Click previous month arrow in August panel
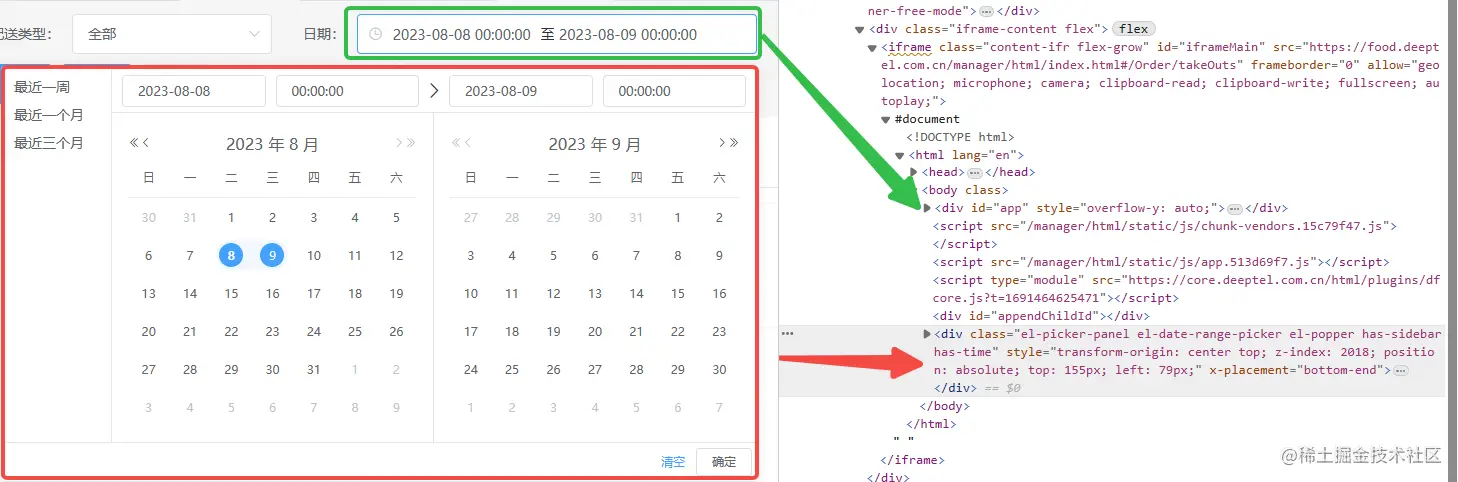The height and width of the screenshot is (482, 1458). [x=146, y=143]
